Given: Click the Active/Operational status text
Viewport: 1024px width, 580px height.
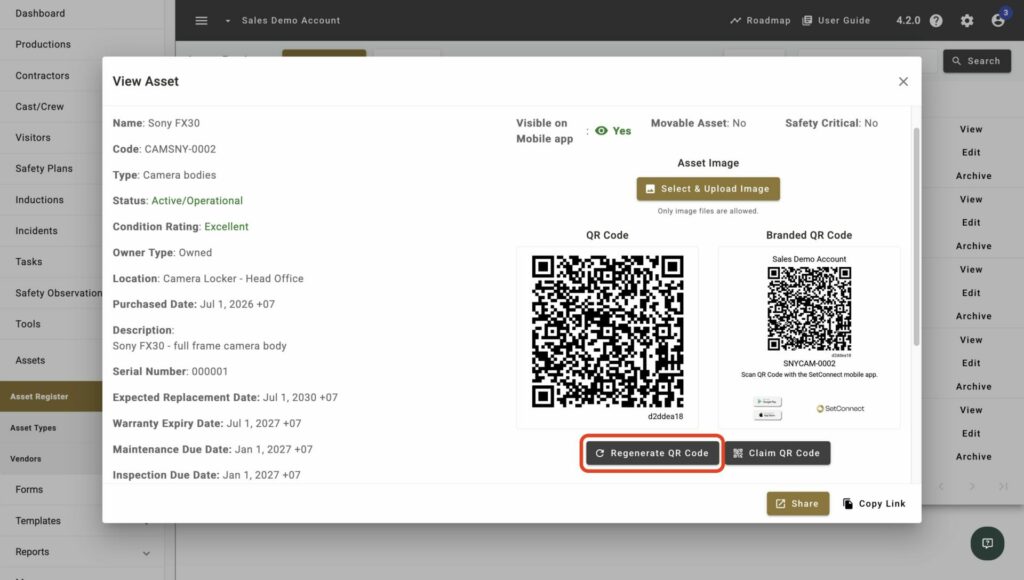Looking at the screenshot, I should click(x=197, y=201).
